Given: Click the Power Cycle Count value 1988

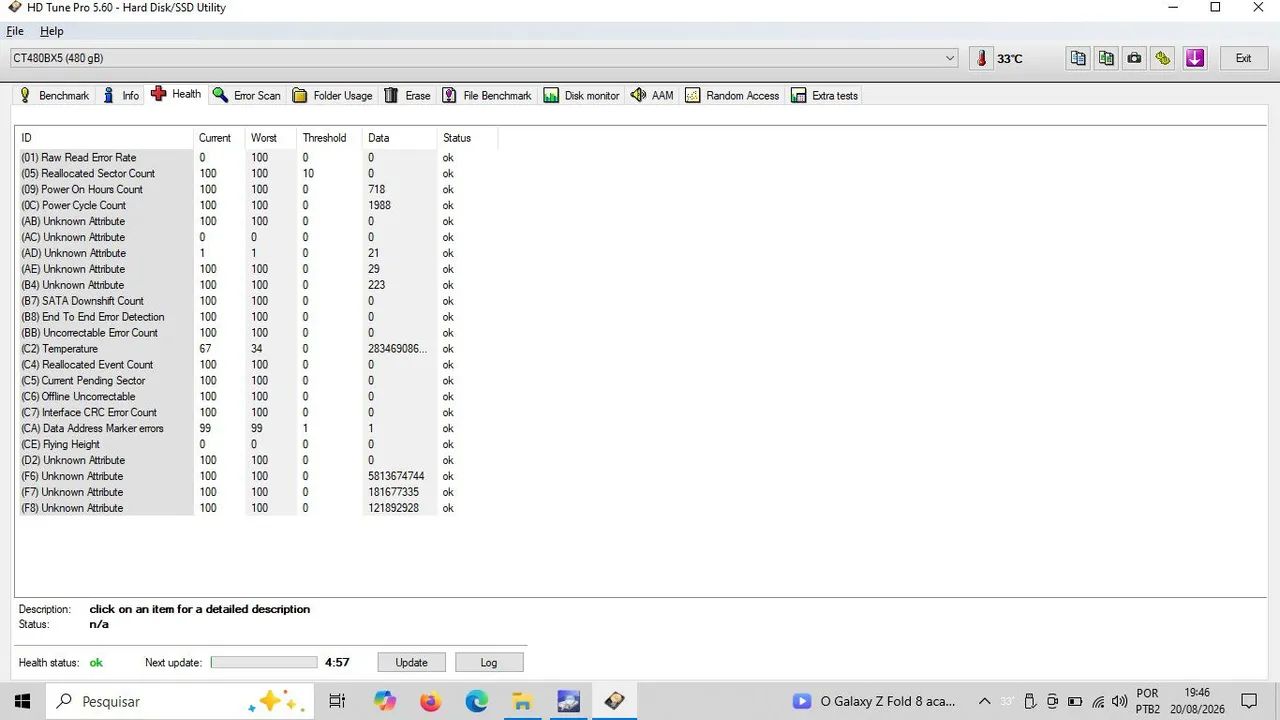Looking at the screenshot, I should click(x=379, y=206).
